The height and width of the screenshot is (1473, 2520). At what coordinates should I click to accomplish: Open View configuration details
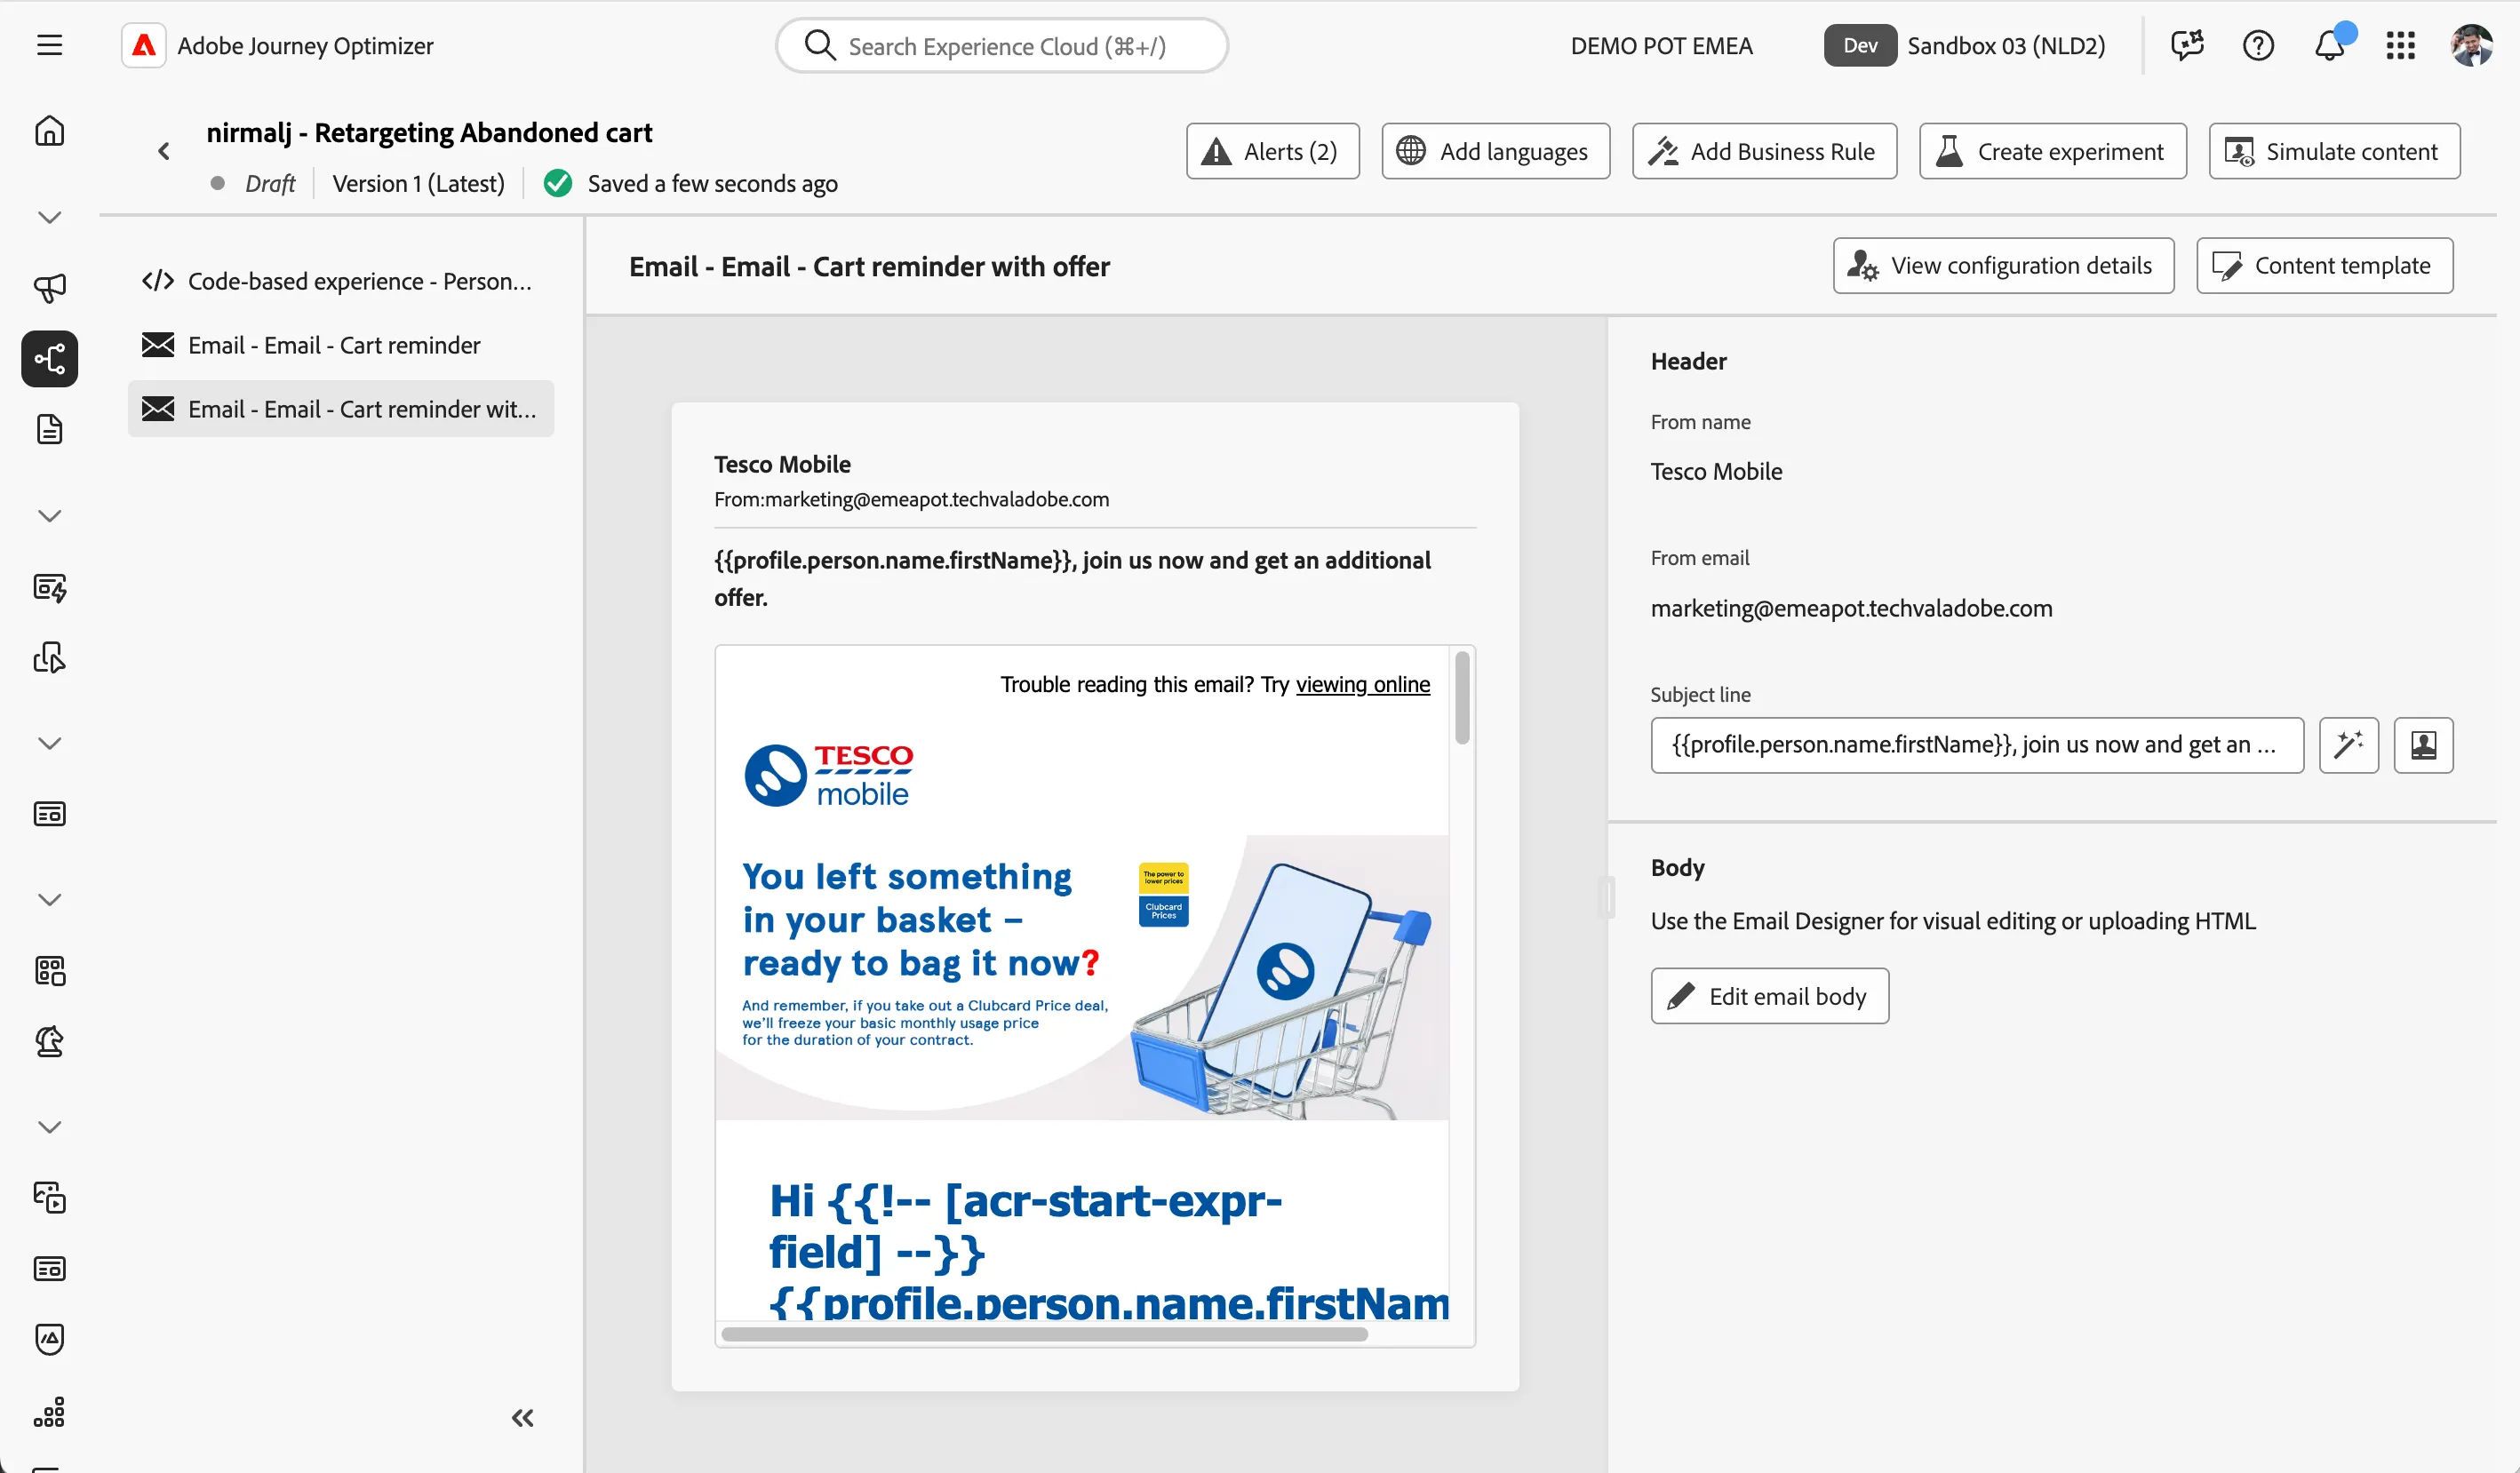(2003, 265)
